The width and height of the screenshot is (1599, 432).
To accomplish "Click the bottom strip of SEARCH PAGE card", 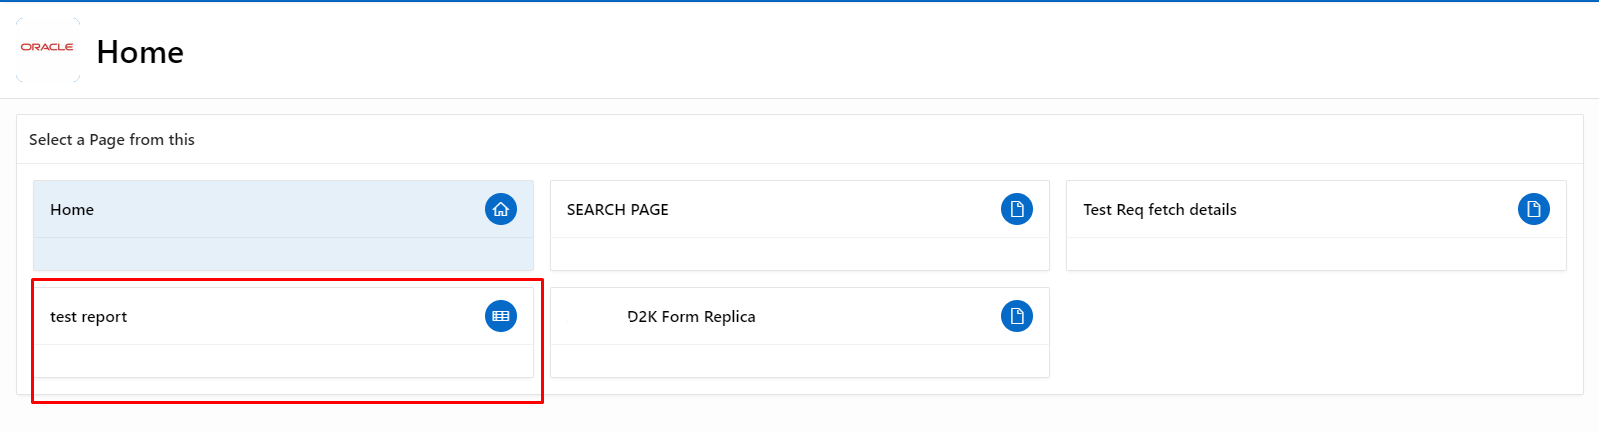I will pyautogui.click(x=799, y=254).
